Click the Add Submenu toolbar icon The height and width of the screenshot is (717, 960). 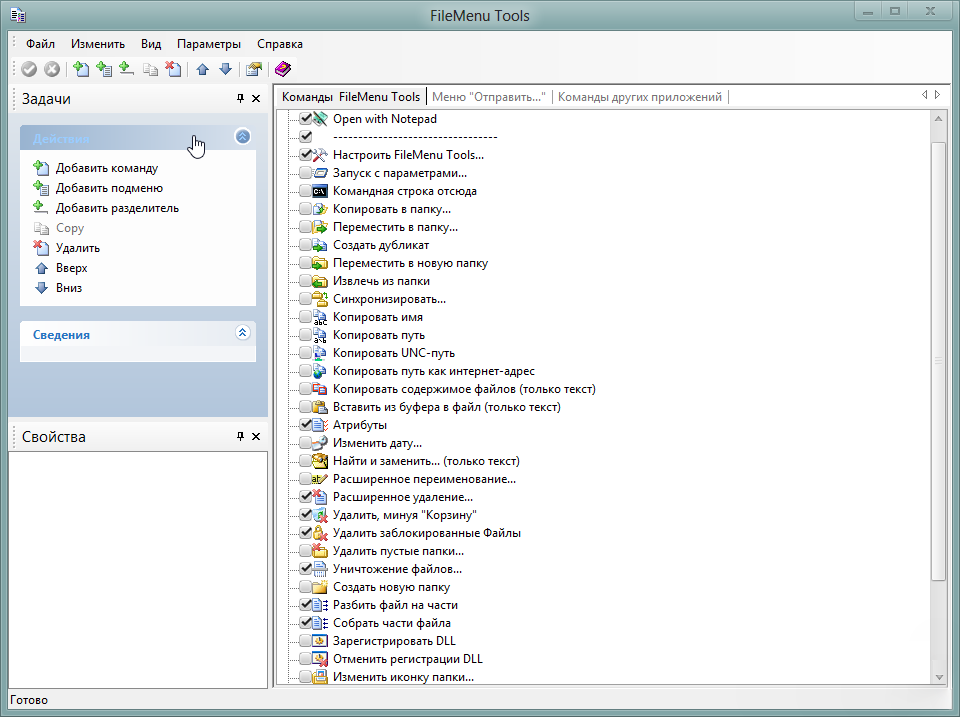click(104, 69)
